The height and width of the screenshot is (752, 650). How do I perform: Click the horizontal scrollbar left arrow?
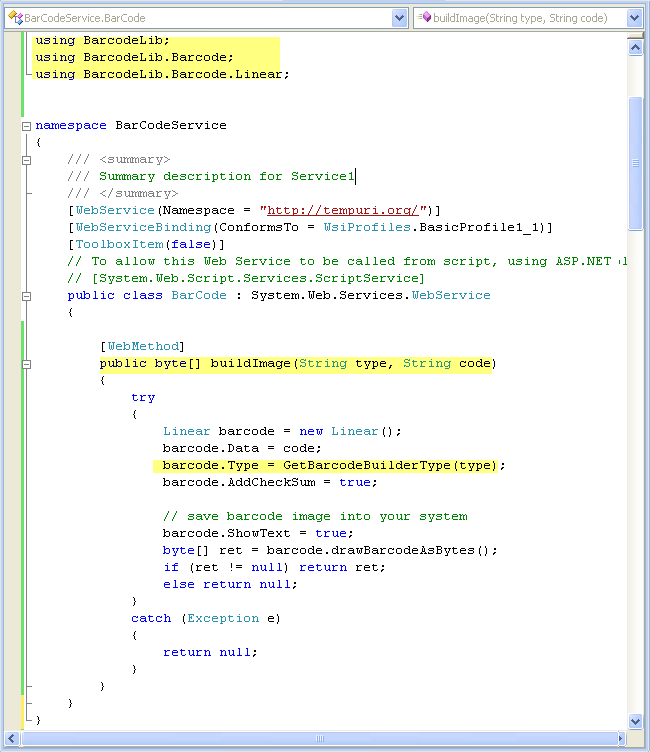point(12,738)
